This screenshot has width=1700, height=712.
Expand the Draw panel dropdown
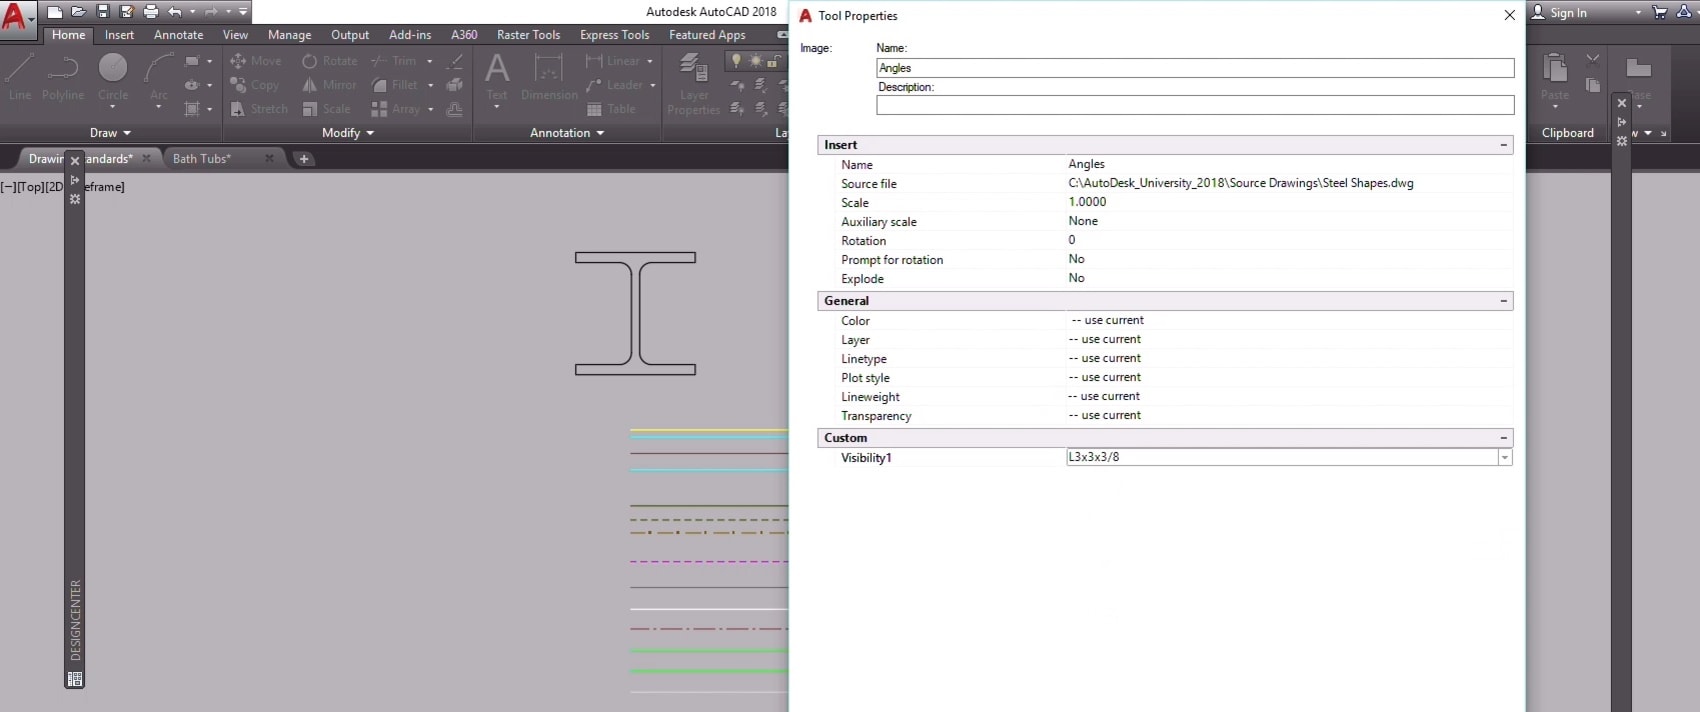click(x=111, y=133)
